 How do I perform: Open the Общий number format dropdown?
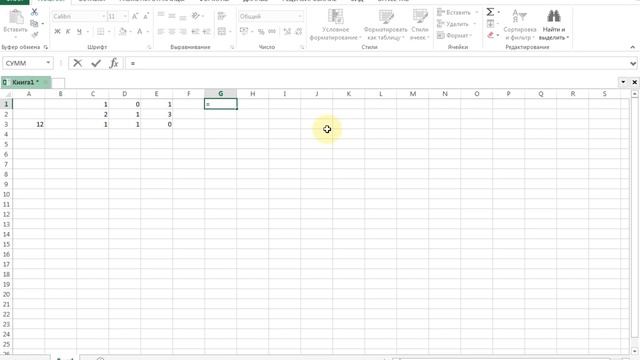300,16
